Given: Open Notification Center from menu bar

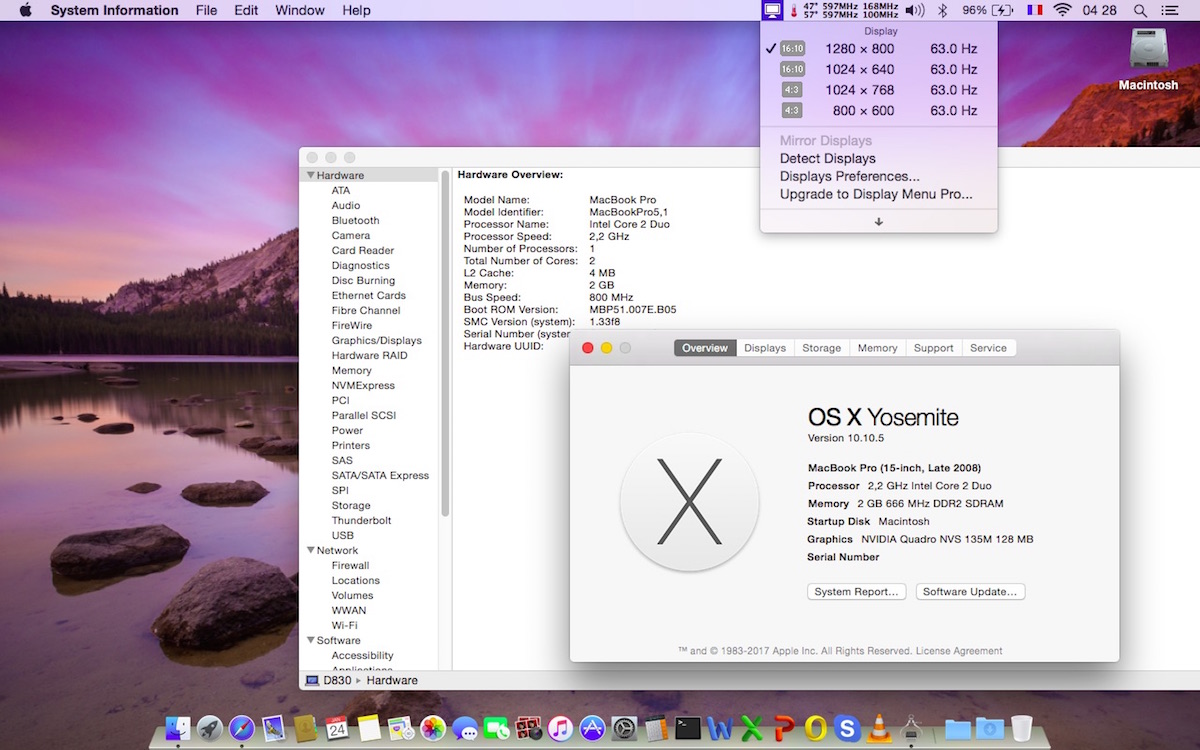Looking at the screenshot, I should click(x=1170, y=11).
